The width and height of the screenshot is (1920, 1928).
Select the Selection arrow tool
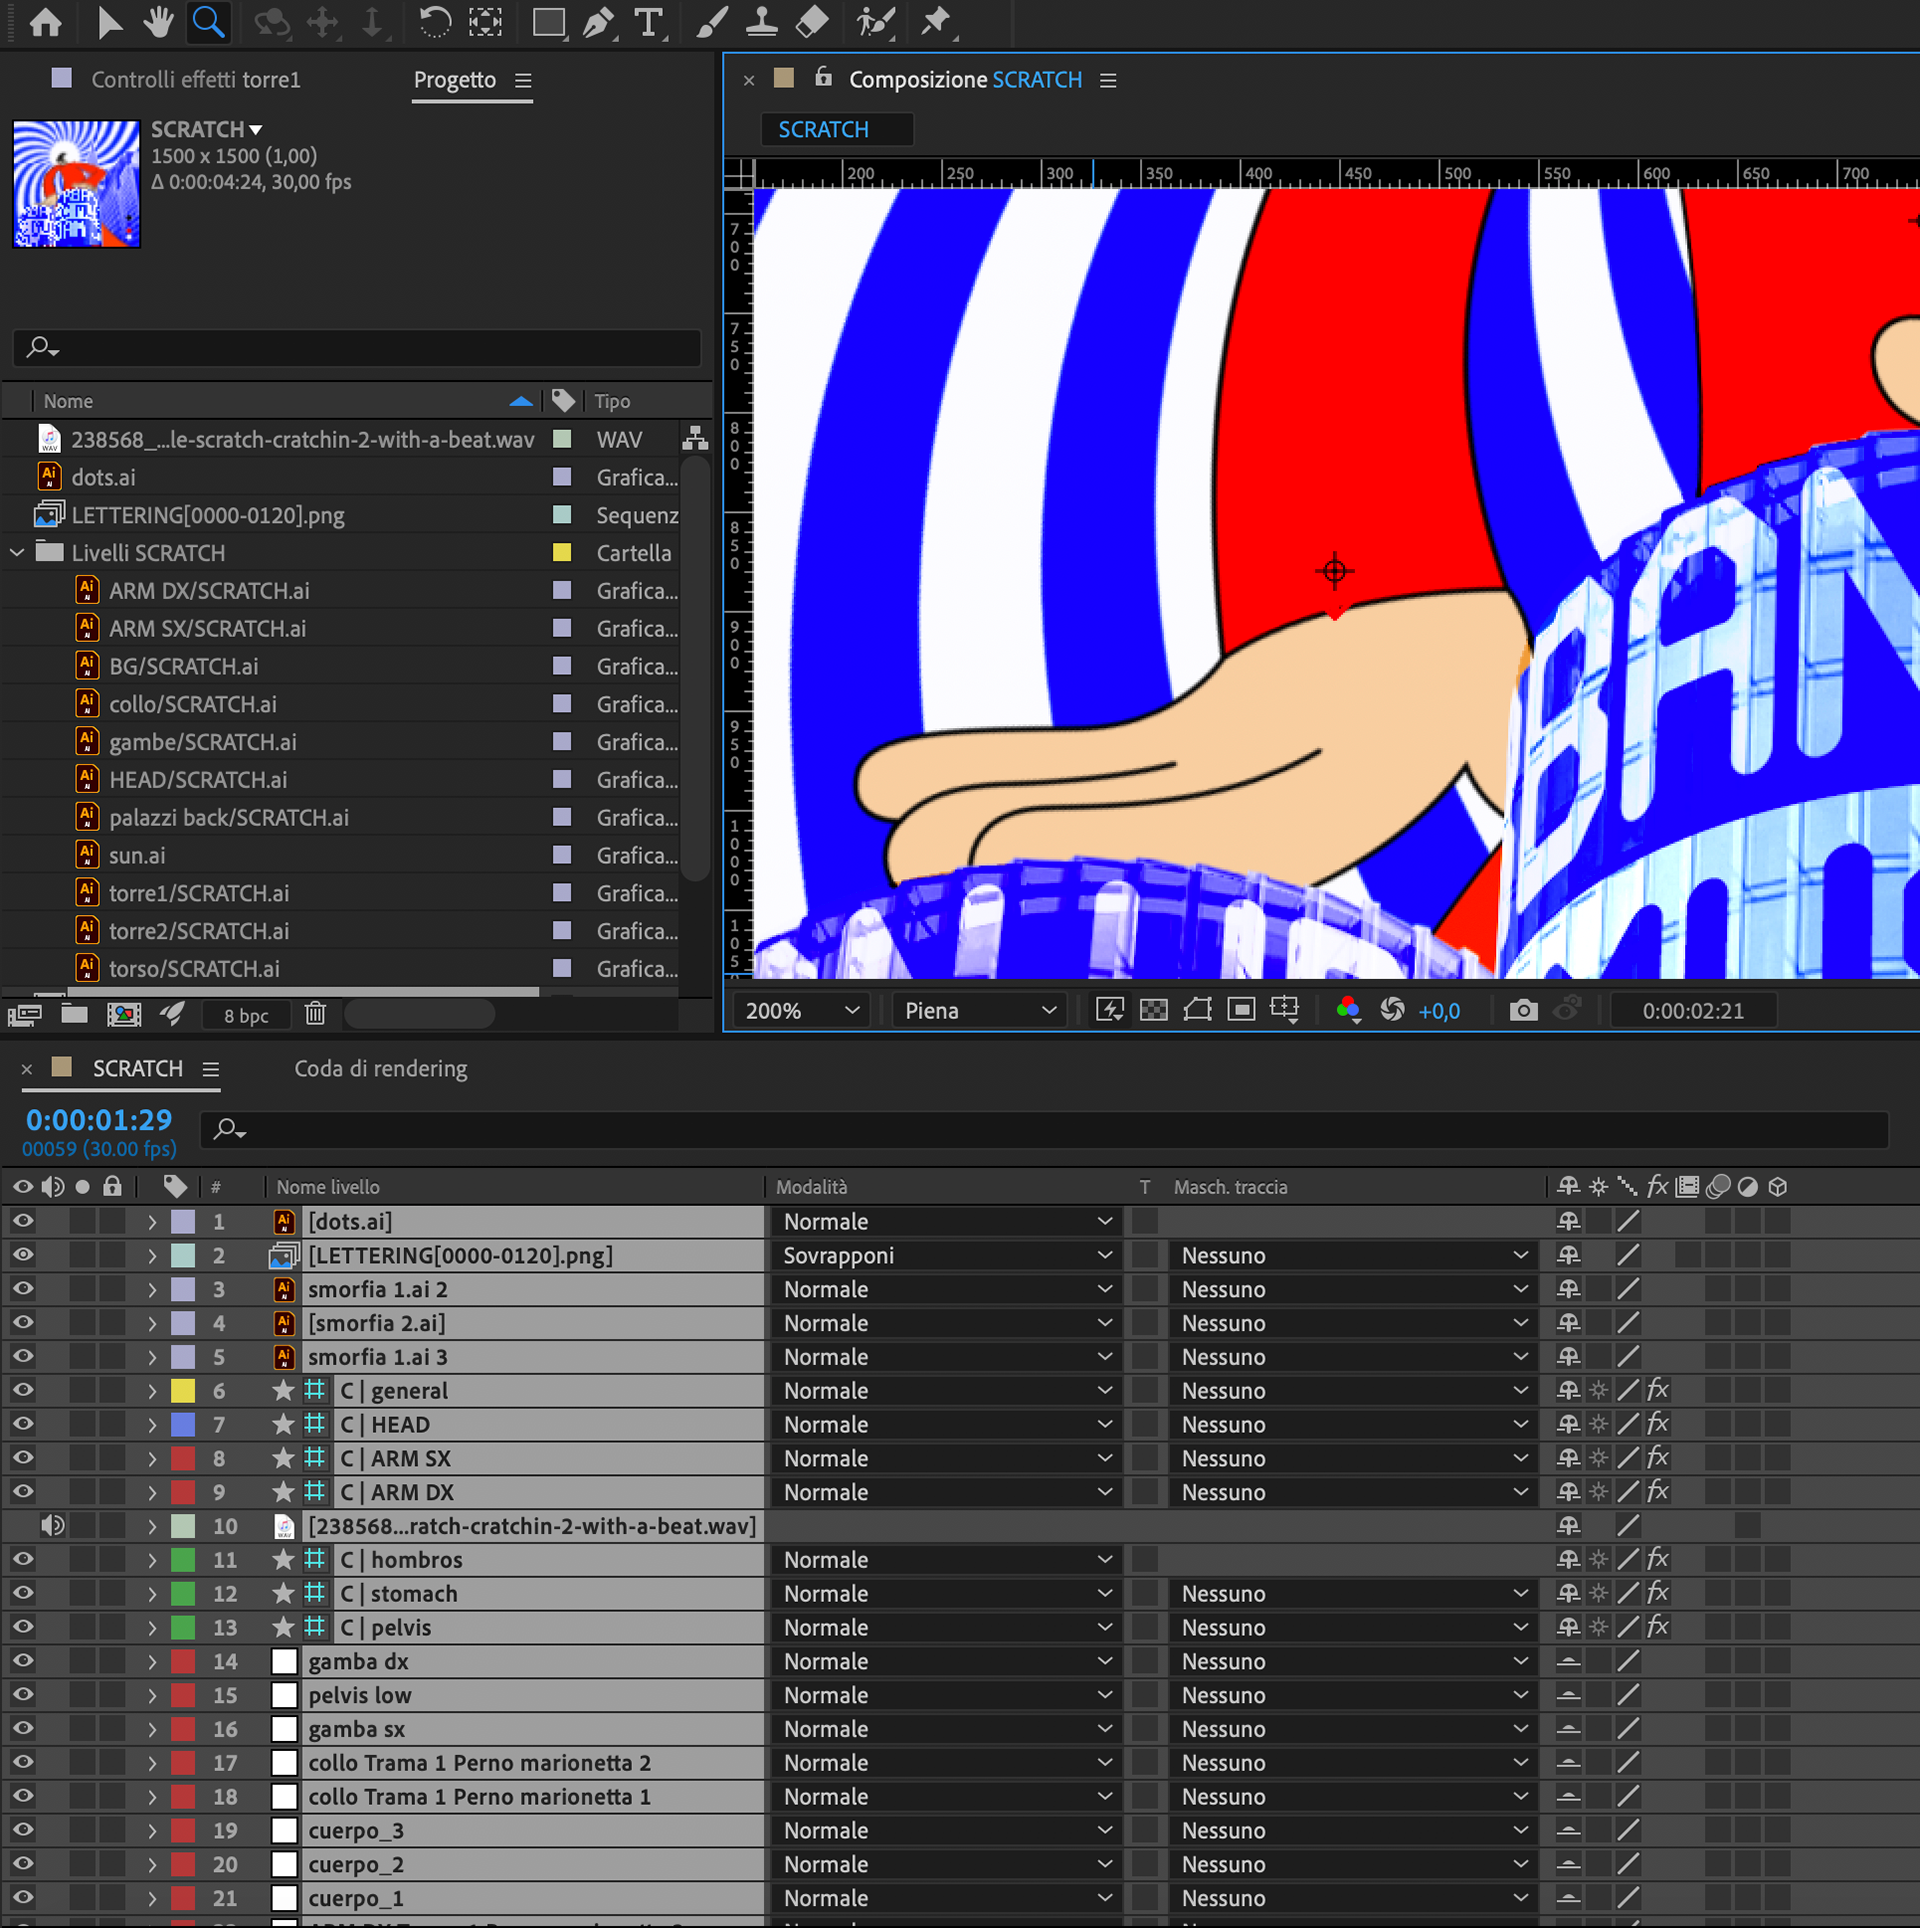tap(109, 22)
